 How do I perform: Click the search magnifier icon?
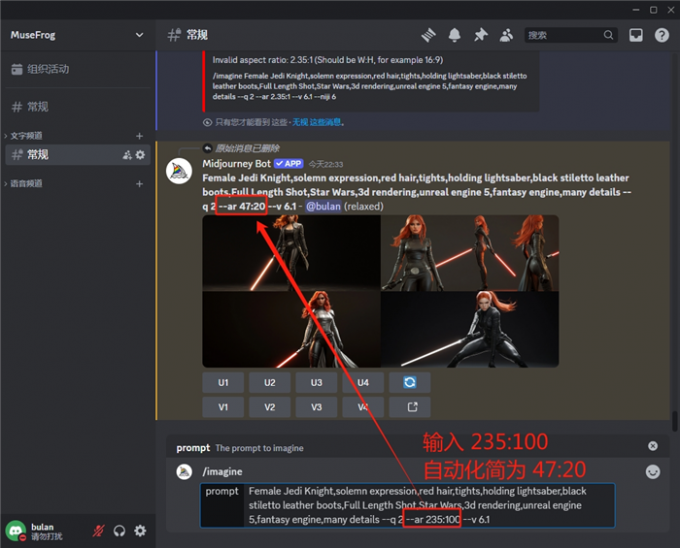[x=608, y=35]
